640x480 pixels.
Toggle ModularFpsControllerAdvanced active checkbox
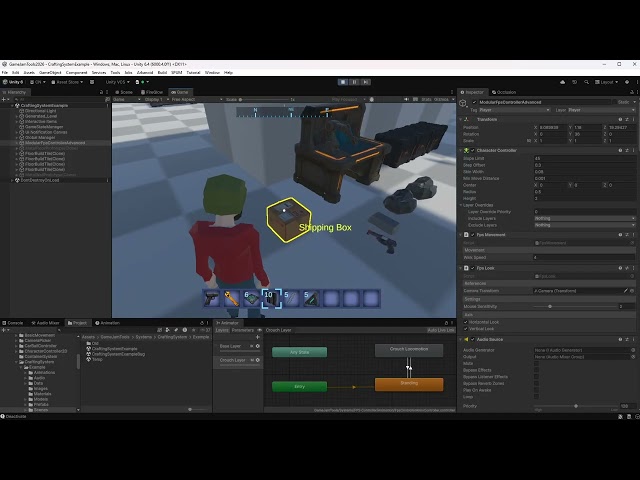coord(474,102)
